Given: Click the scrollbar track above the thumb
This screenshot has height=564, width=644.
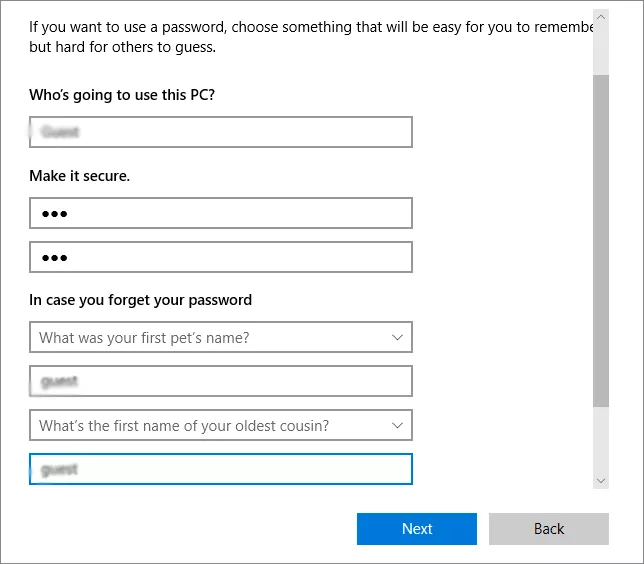Looking at the screenshot, I should coord(600,50).
